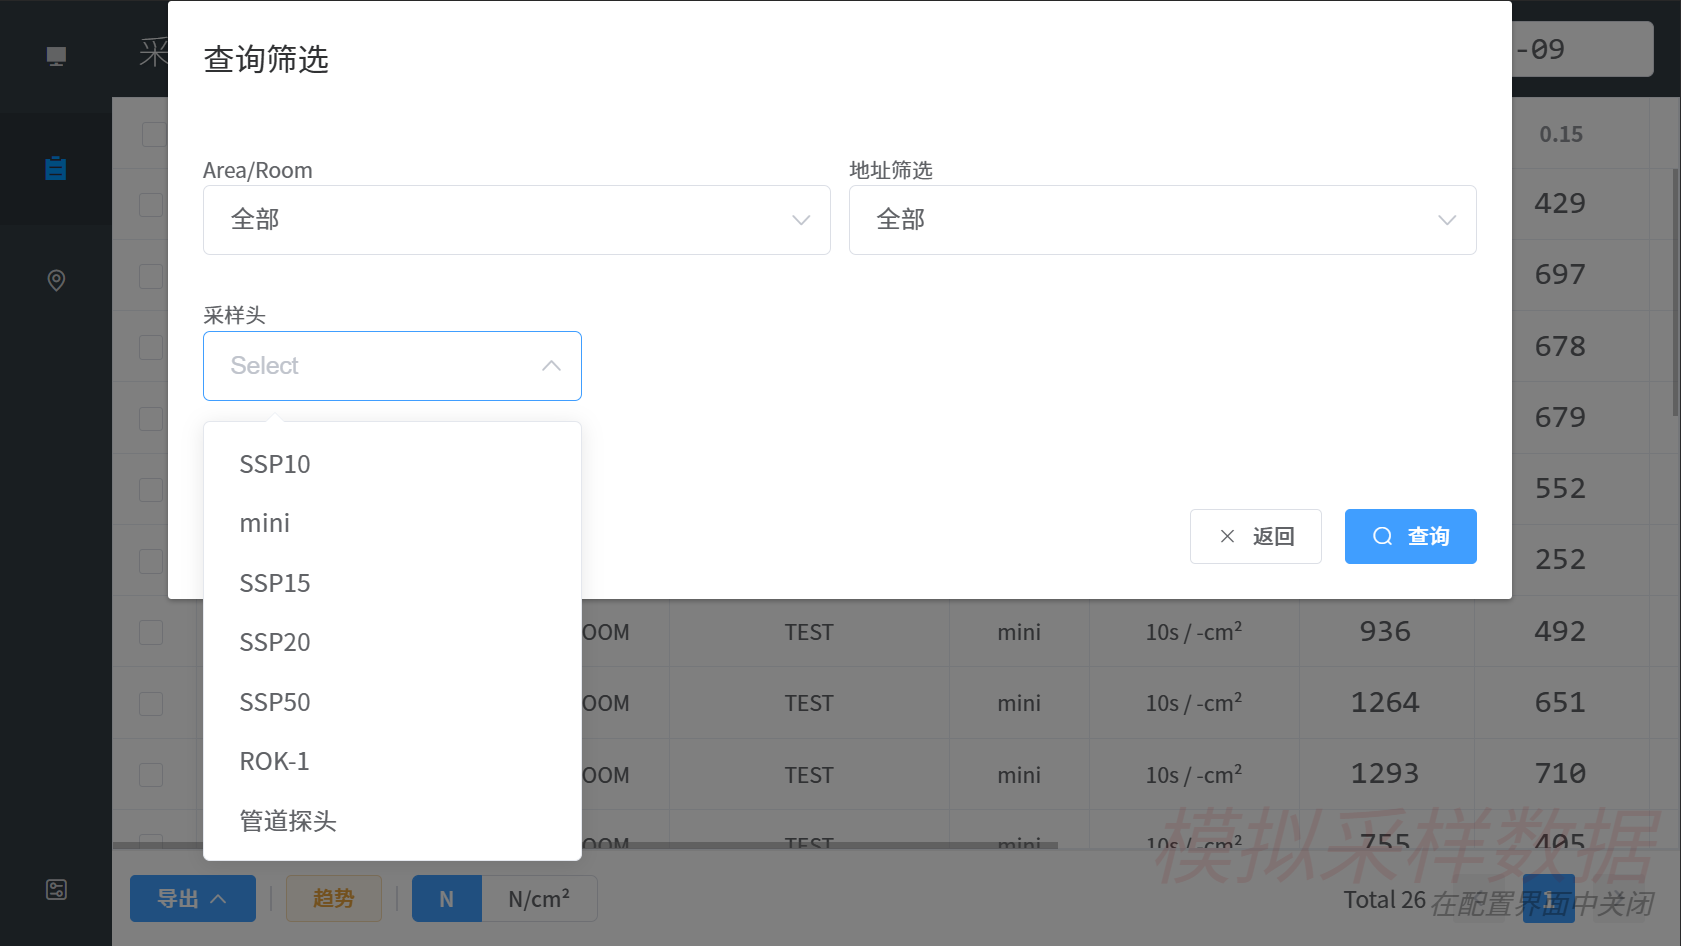Click the 导出 export button
Viewport: 1681px width, 946px height.
(x=192, y=899)
